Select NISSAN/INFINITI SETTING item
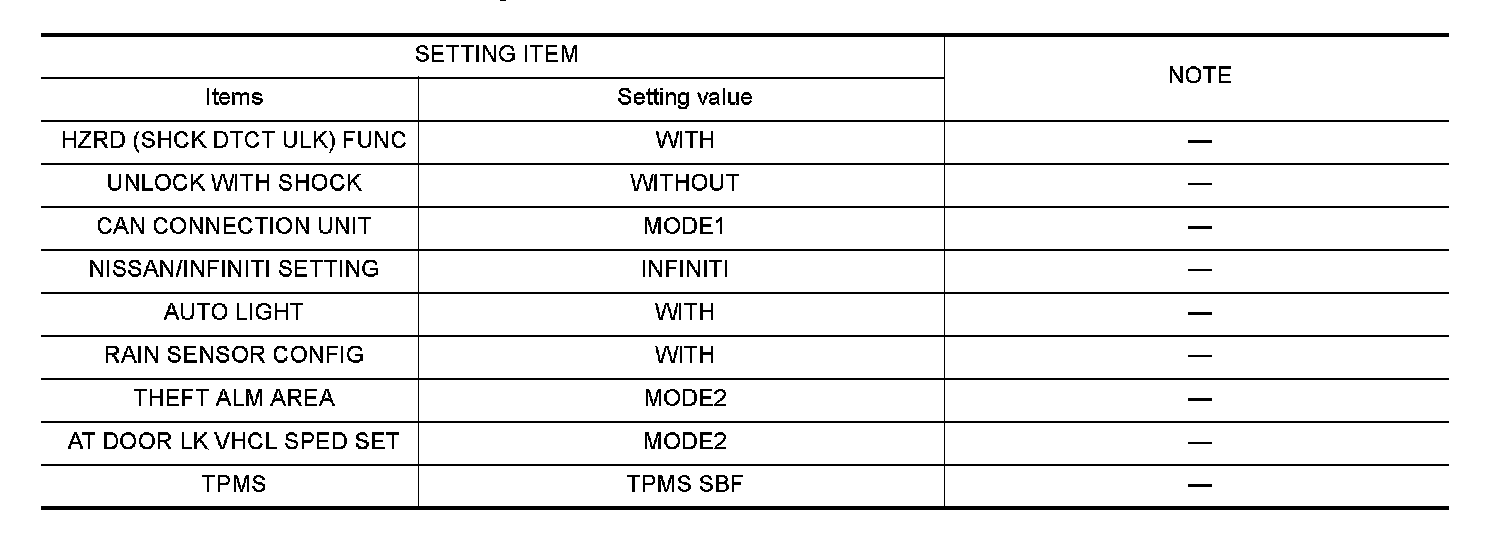This screenshot has width=1504, height=550. tap(234, 269)
